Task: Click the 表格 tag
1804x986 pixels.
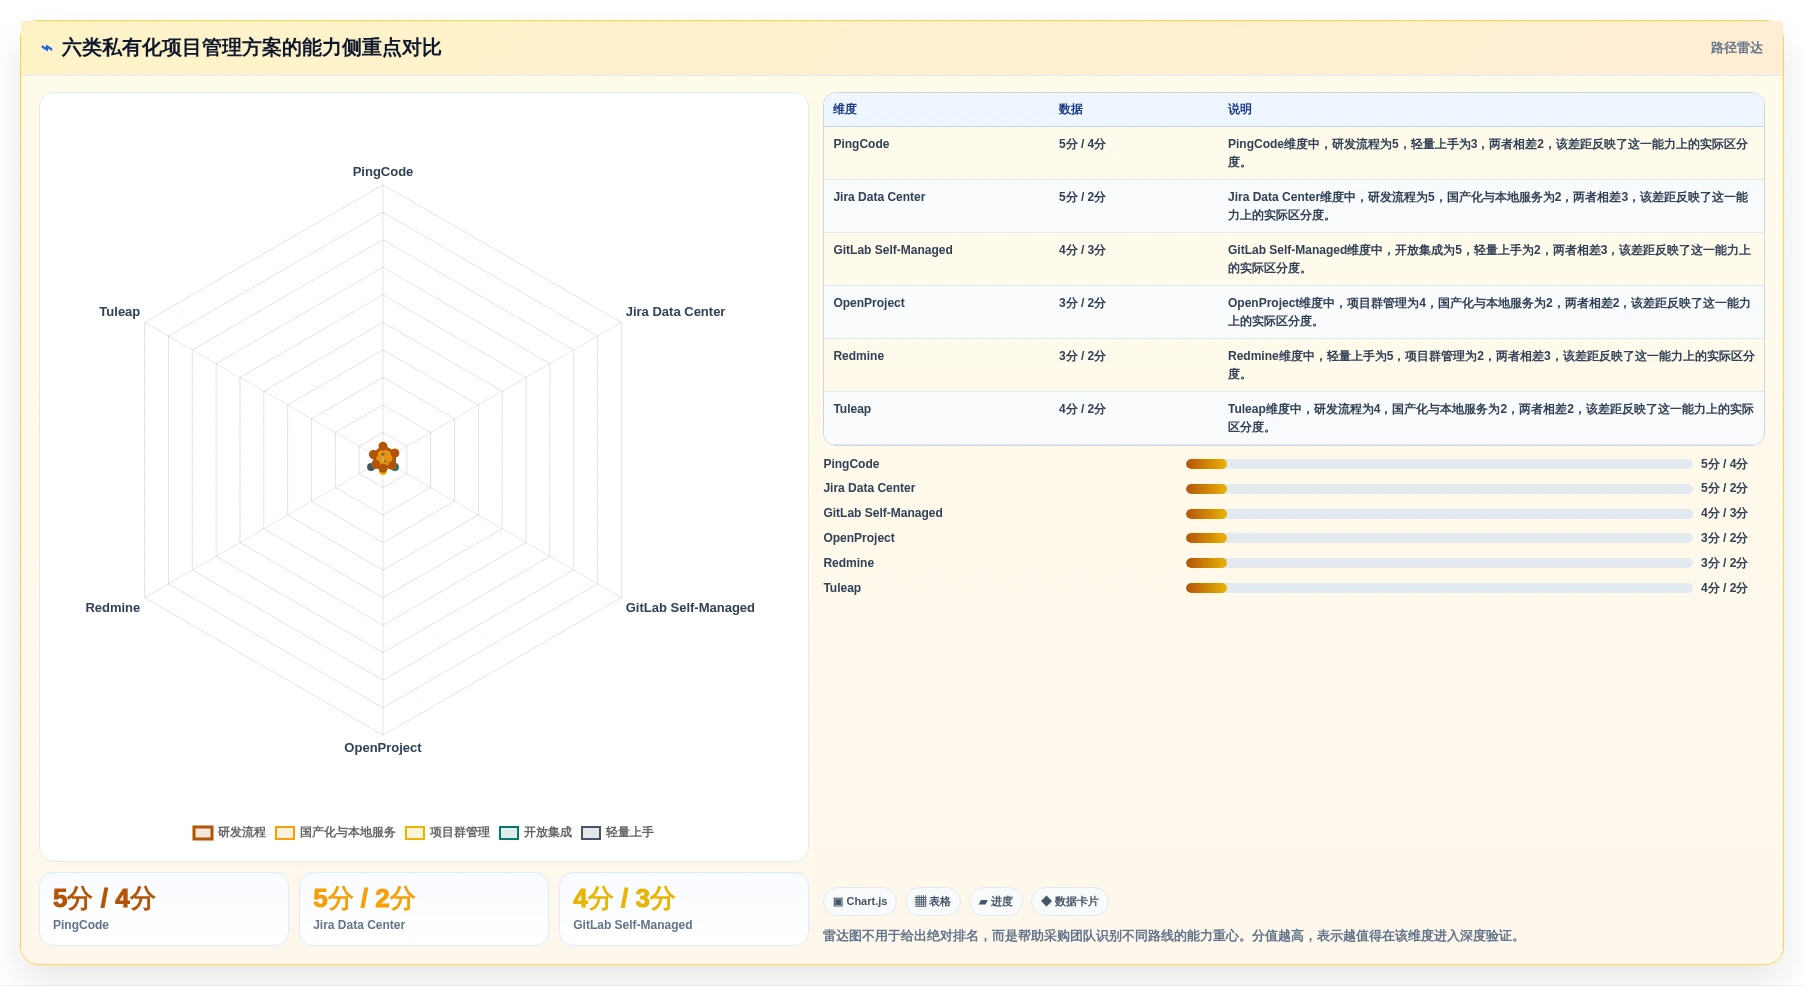Action: [x=933, y=902]
